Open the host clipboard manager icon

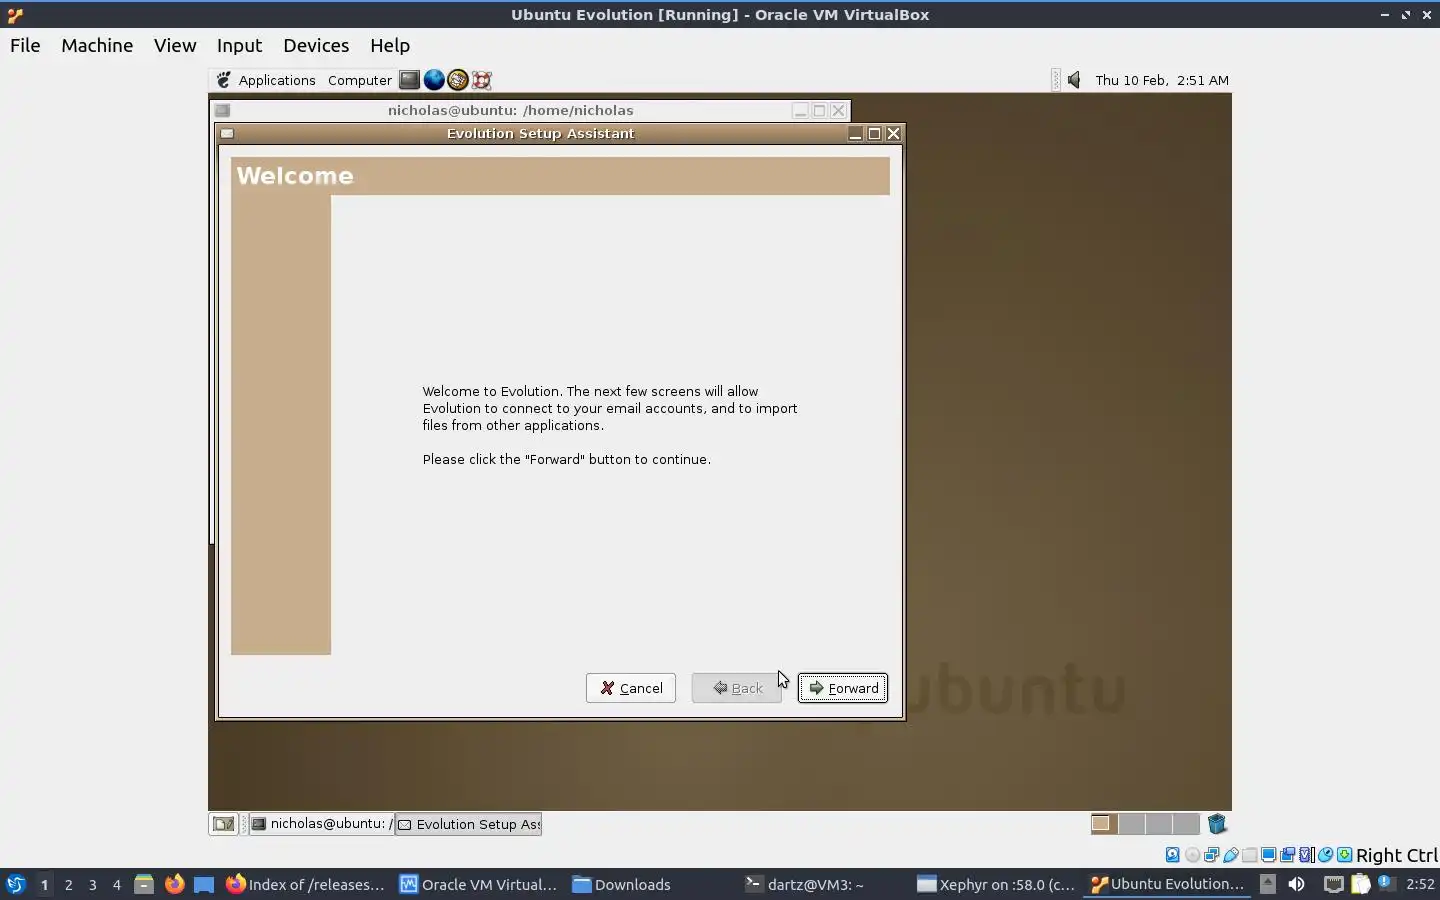[1360, 884]
